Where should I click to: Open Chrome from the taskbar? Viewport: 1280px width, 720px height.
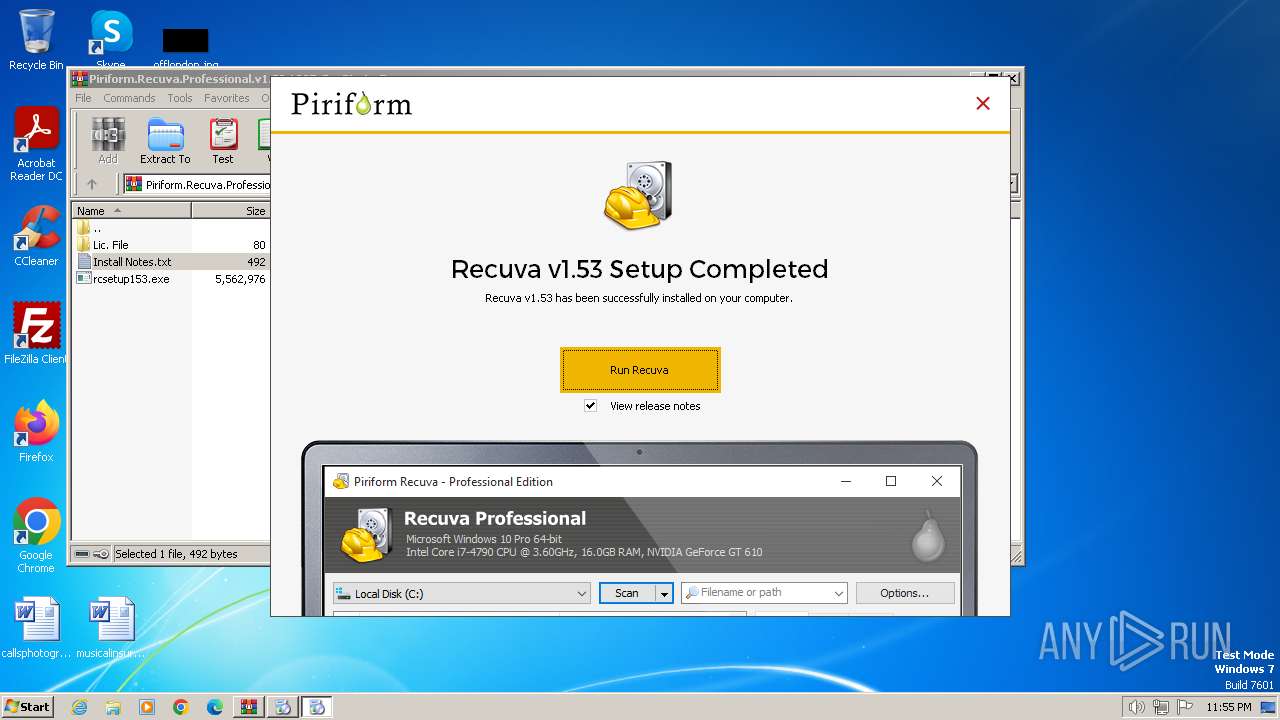click(x=181, y=707)
